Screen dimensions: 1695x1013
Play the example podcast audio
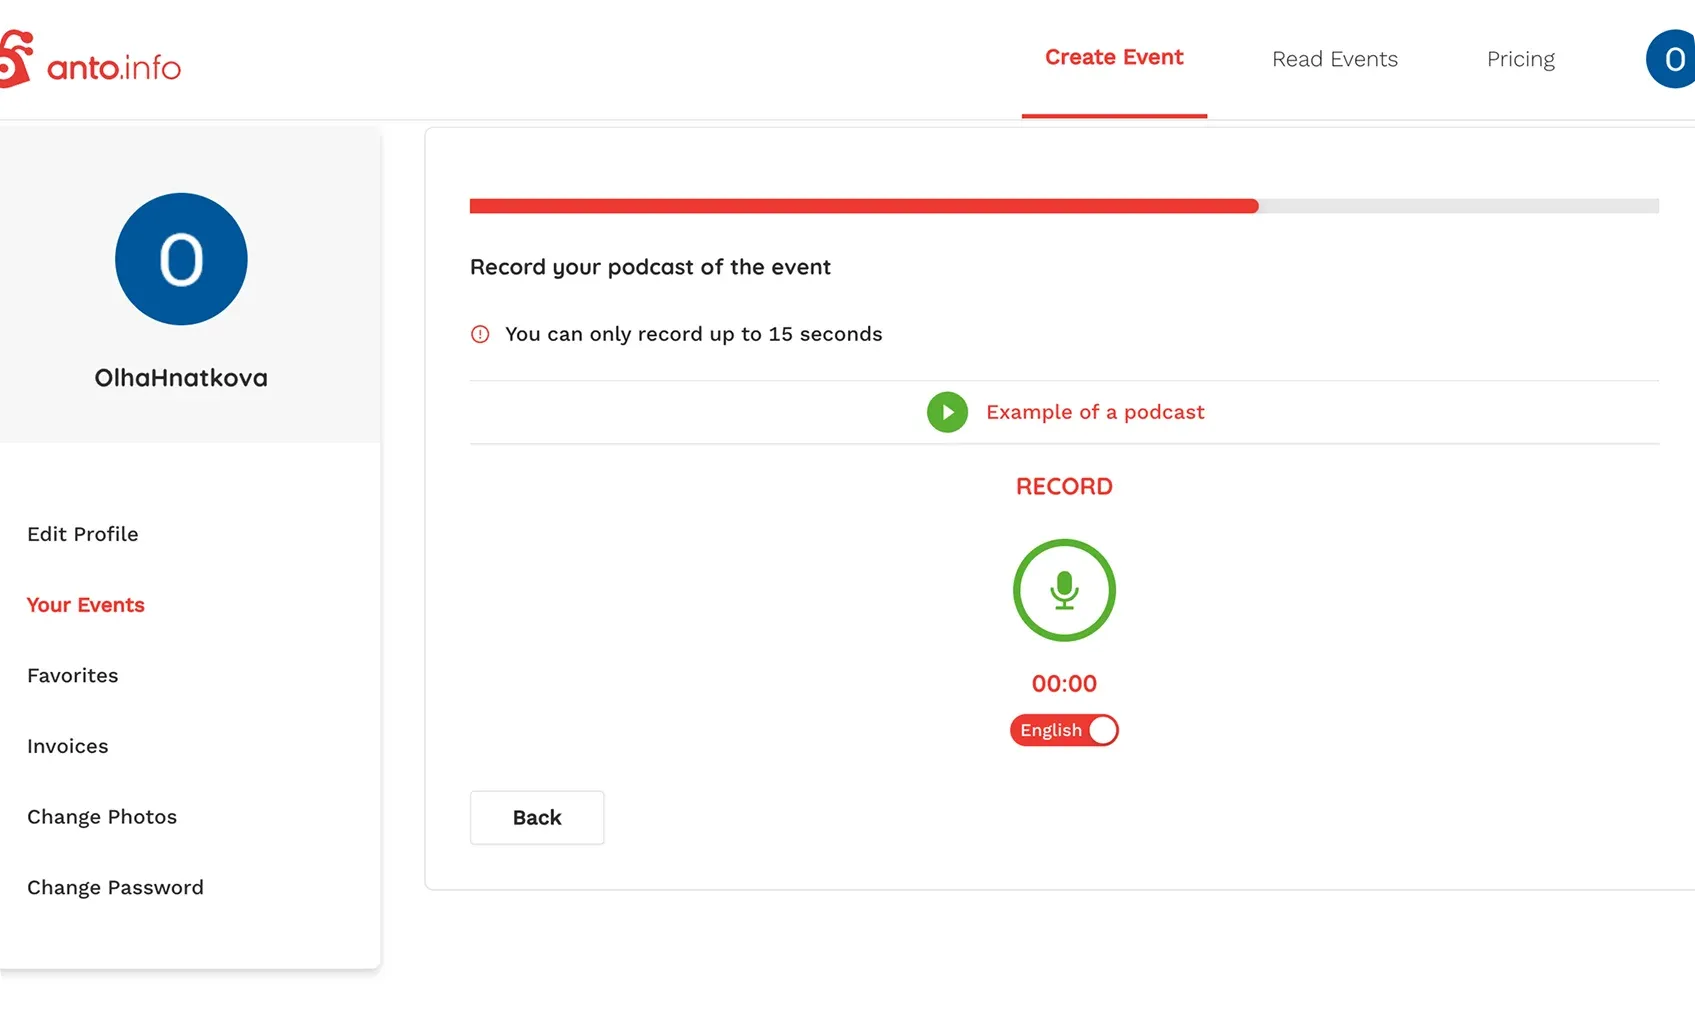pos(947,412)
